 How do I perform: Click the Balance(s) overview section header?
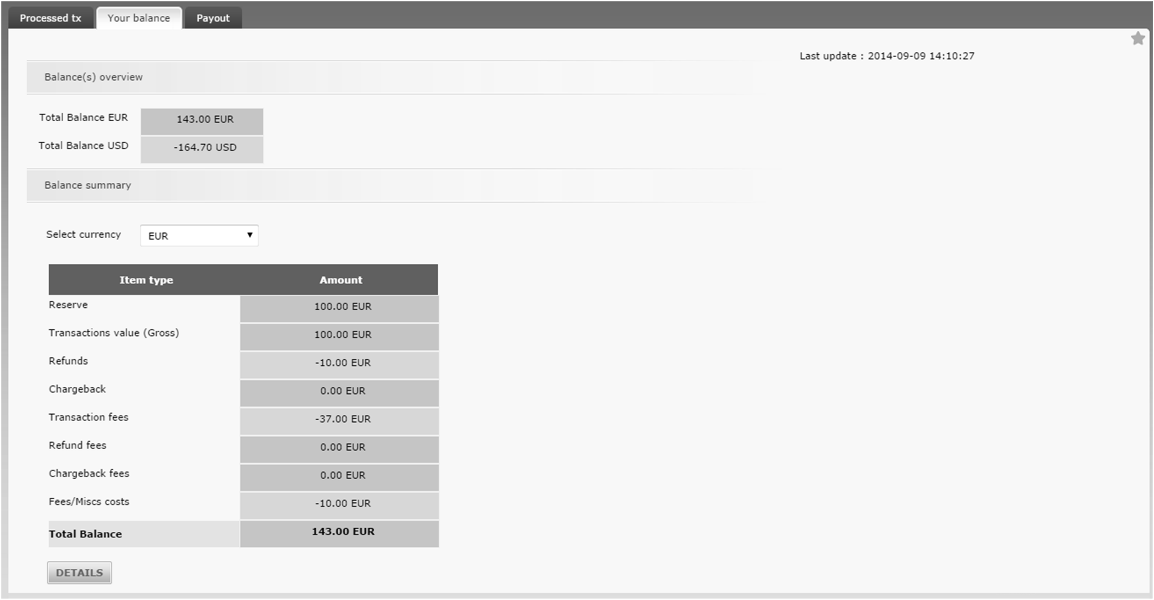[x=93, y=77]
